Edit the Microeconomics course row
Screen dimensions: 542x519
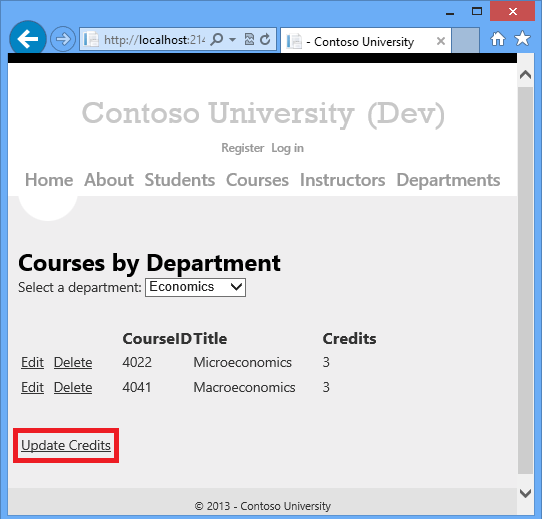[x=32, y=362]
